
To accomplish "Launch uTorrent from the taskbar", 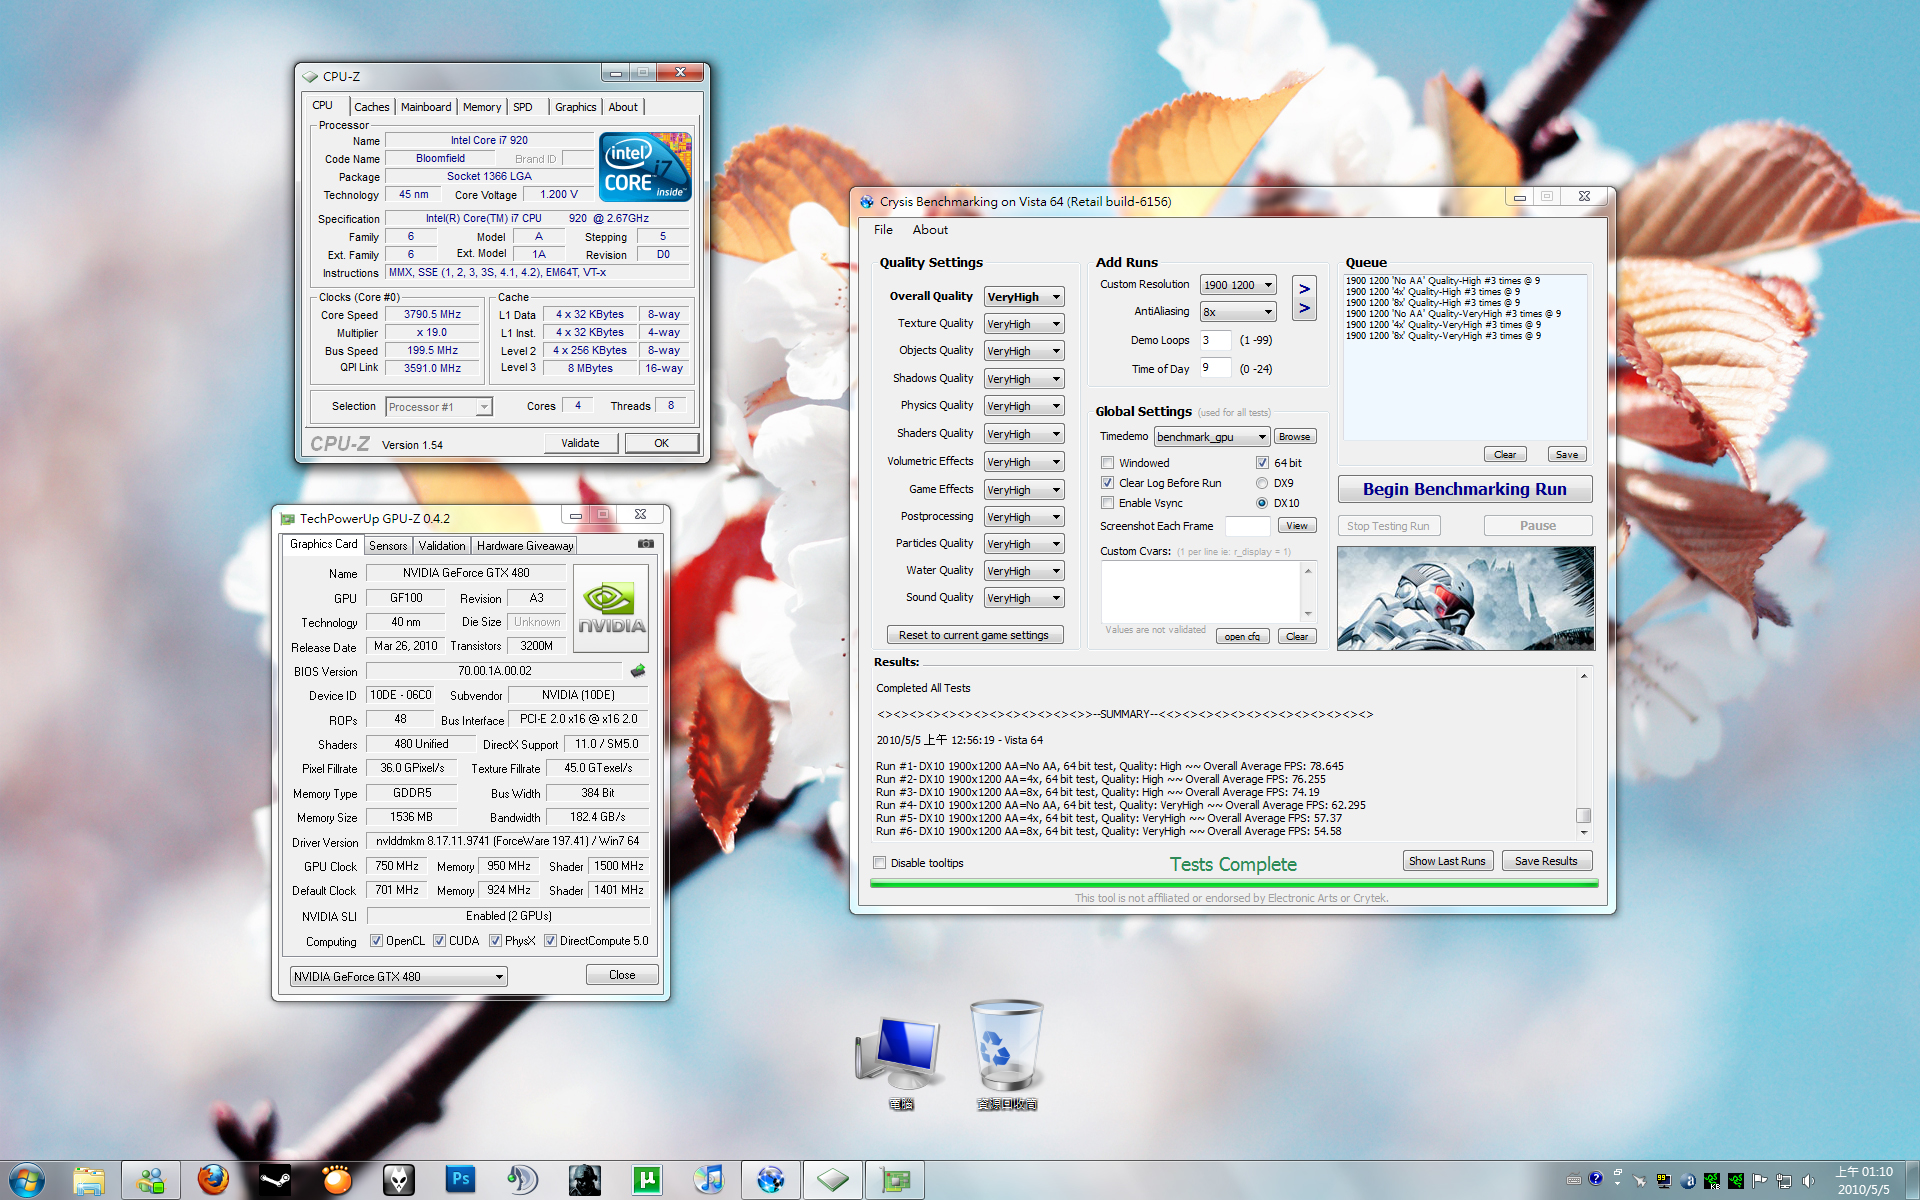I will [x=646, y=1180].
